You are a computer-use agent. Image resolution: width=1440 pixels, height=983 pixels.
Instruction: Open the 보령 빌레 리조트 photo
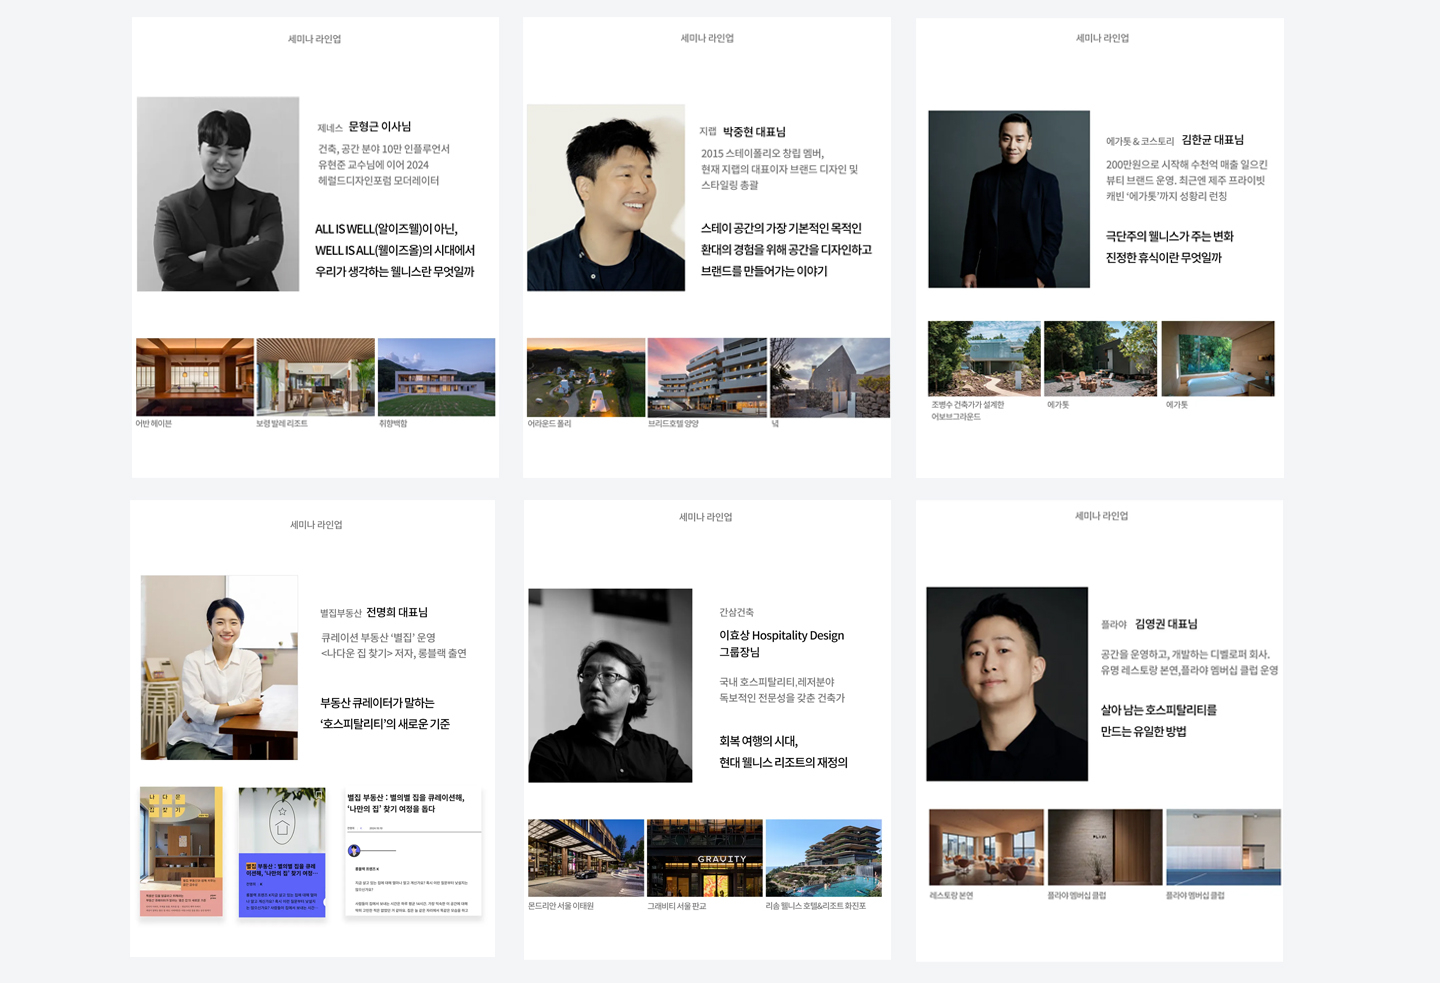[x=315, y=376]
